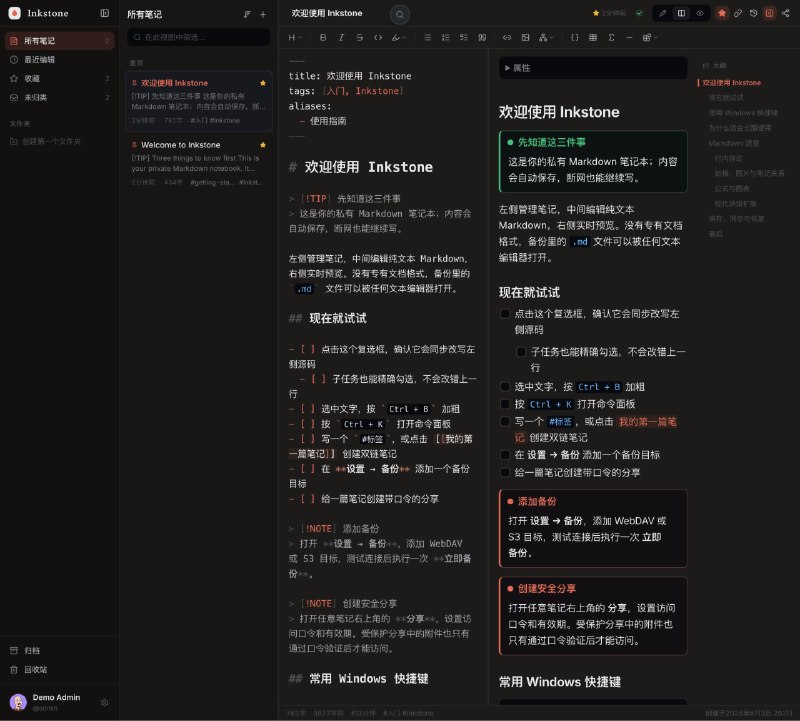The height and width of the screenshot is (721, 800).
Task: Insert a hyperlink
Action: pos(507,37)
